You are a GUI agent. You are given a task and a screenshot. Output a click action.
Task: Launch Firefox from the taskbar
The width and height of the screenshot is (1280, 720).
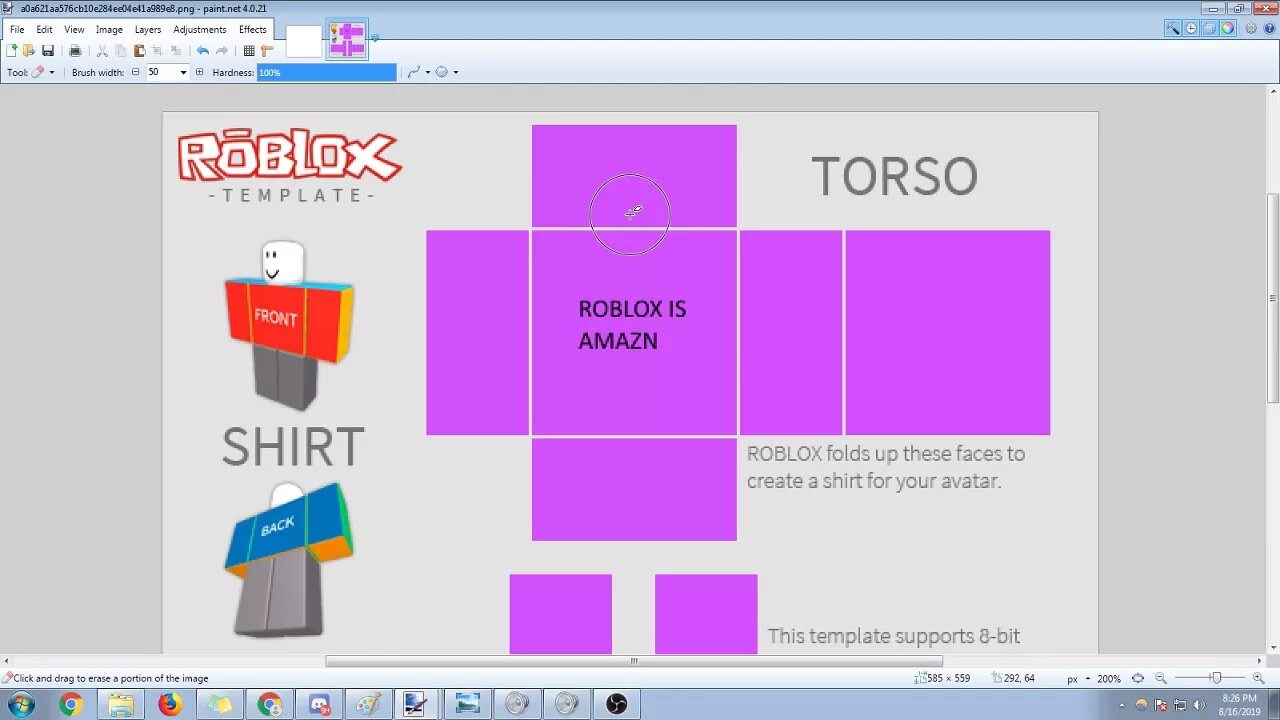coord(170,705)
